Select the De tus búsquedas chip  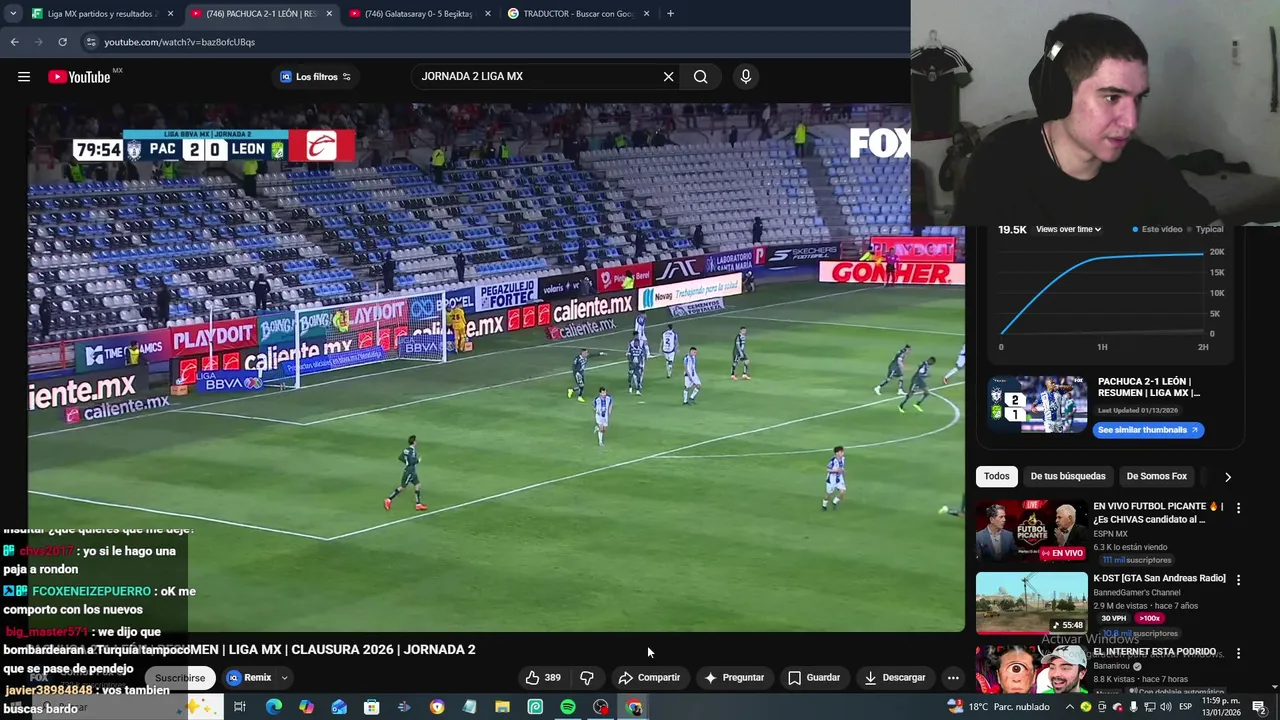pos(1068,477)
